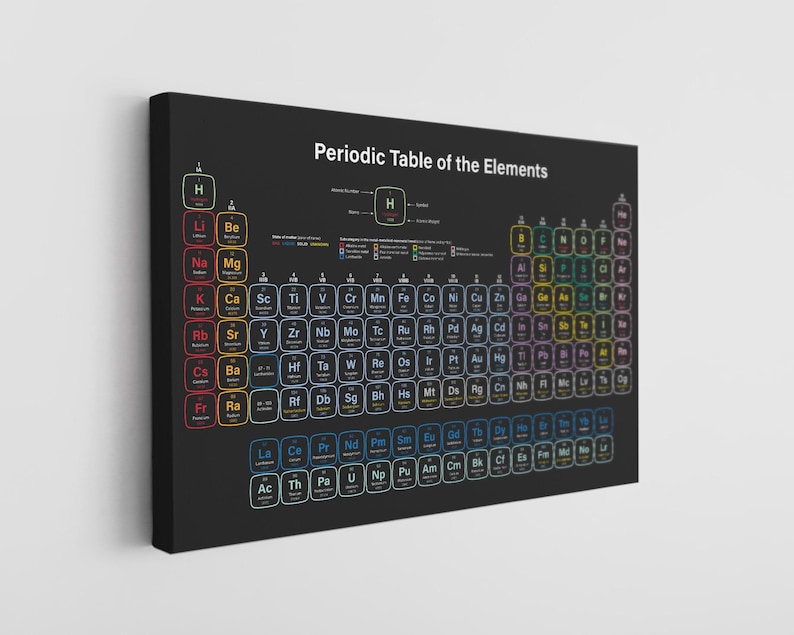Viewport: 794px width, 635px height.
Task: Select the Na Sodium cell
Action: [x=200, y=265]
